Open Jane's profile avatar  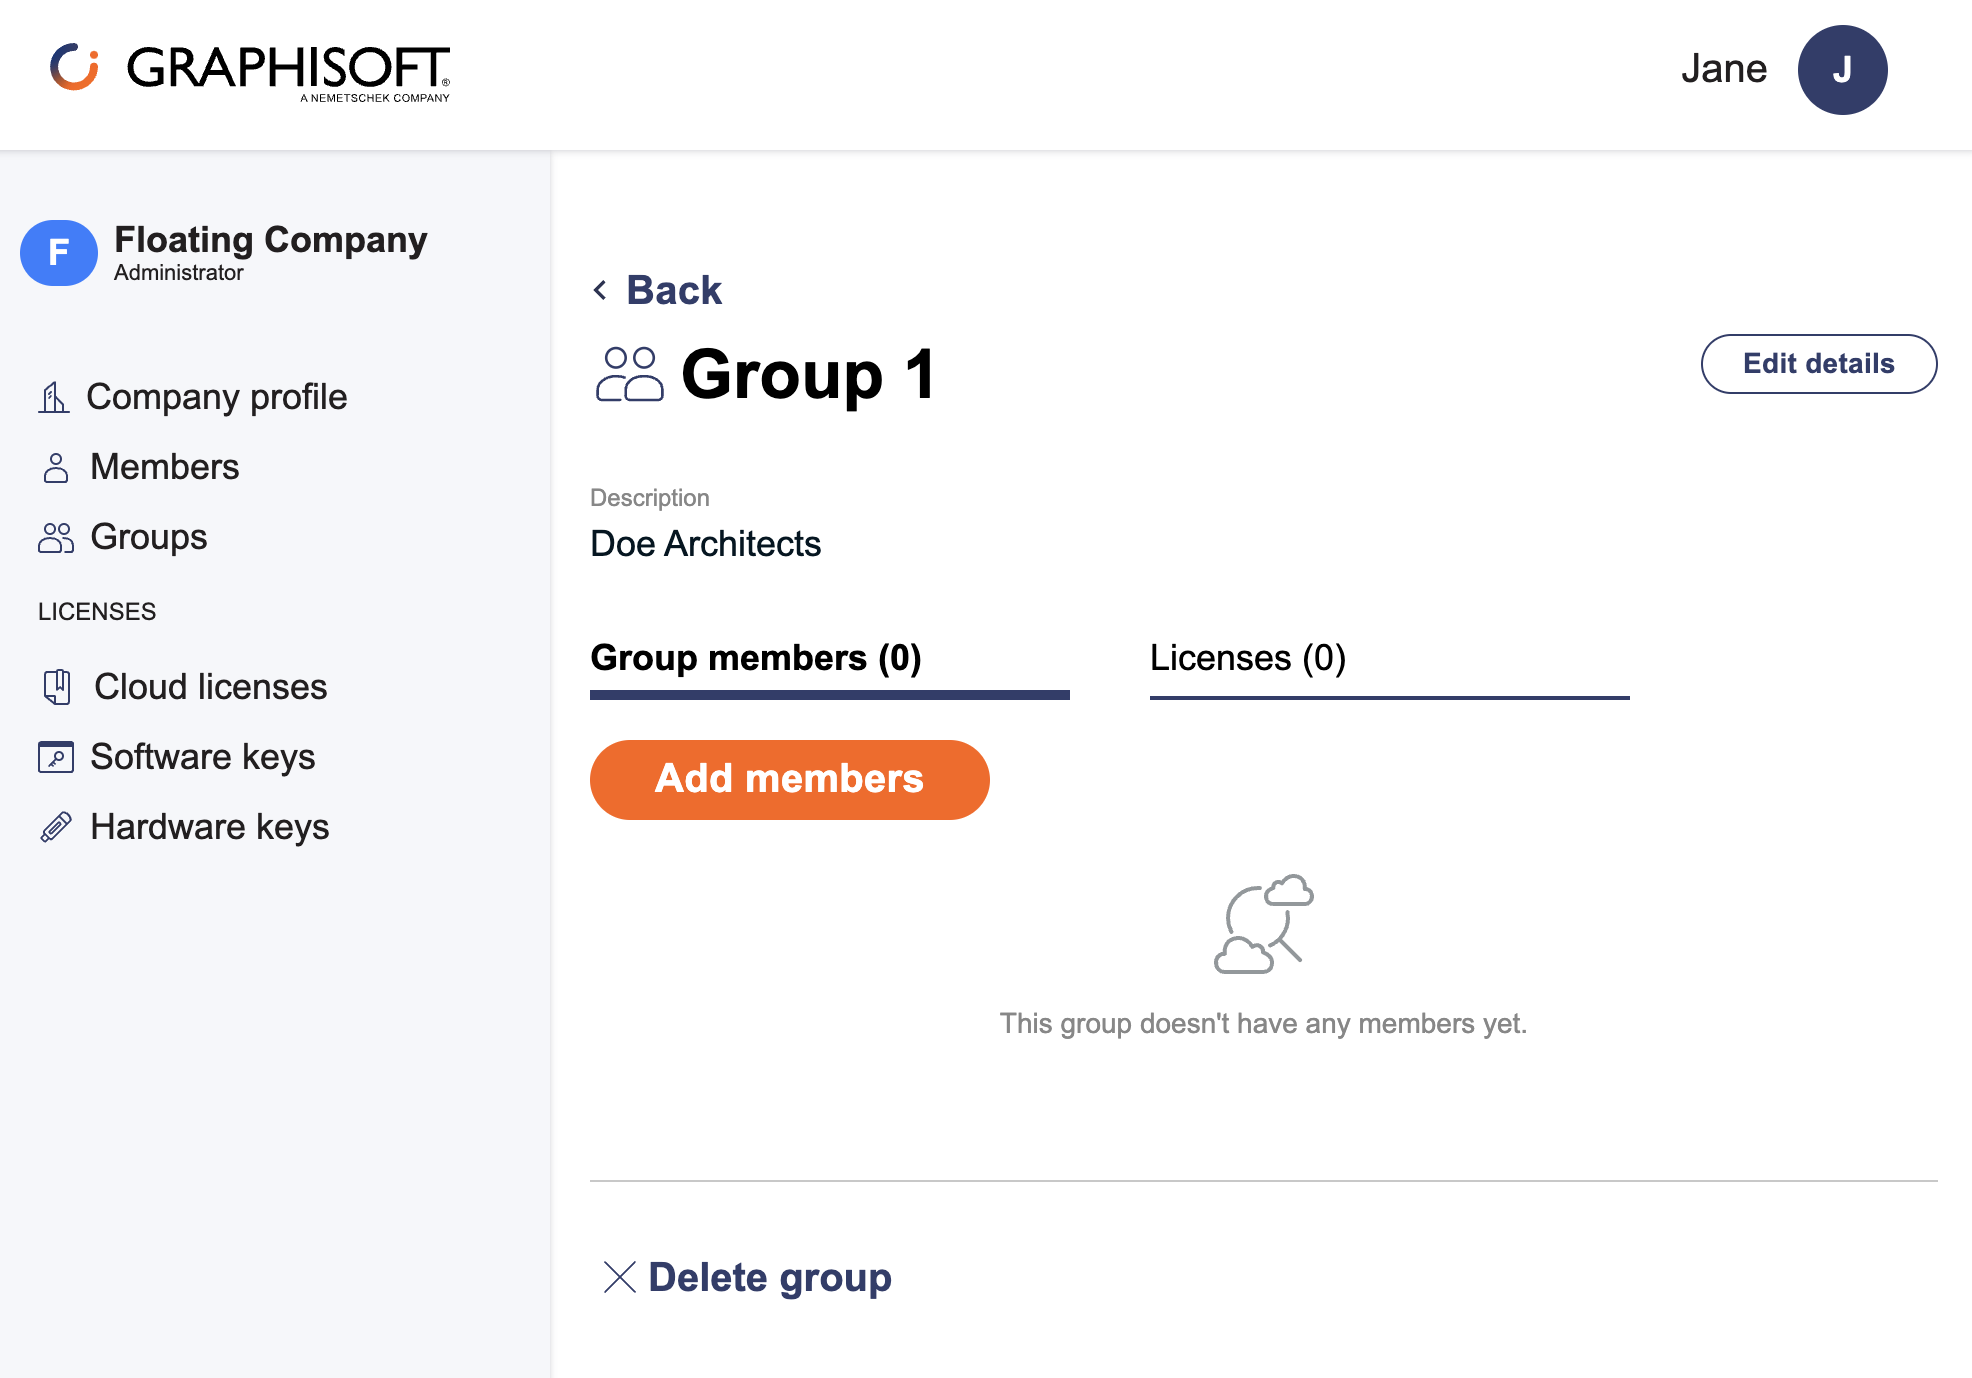click(x=1841, y=69)
